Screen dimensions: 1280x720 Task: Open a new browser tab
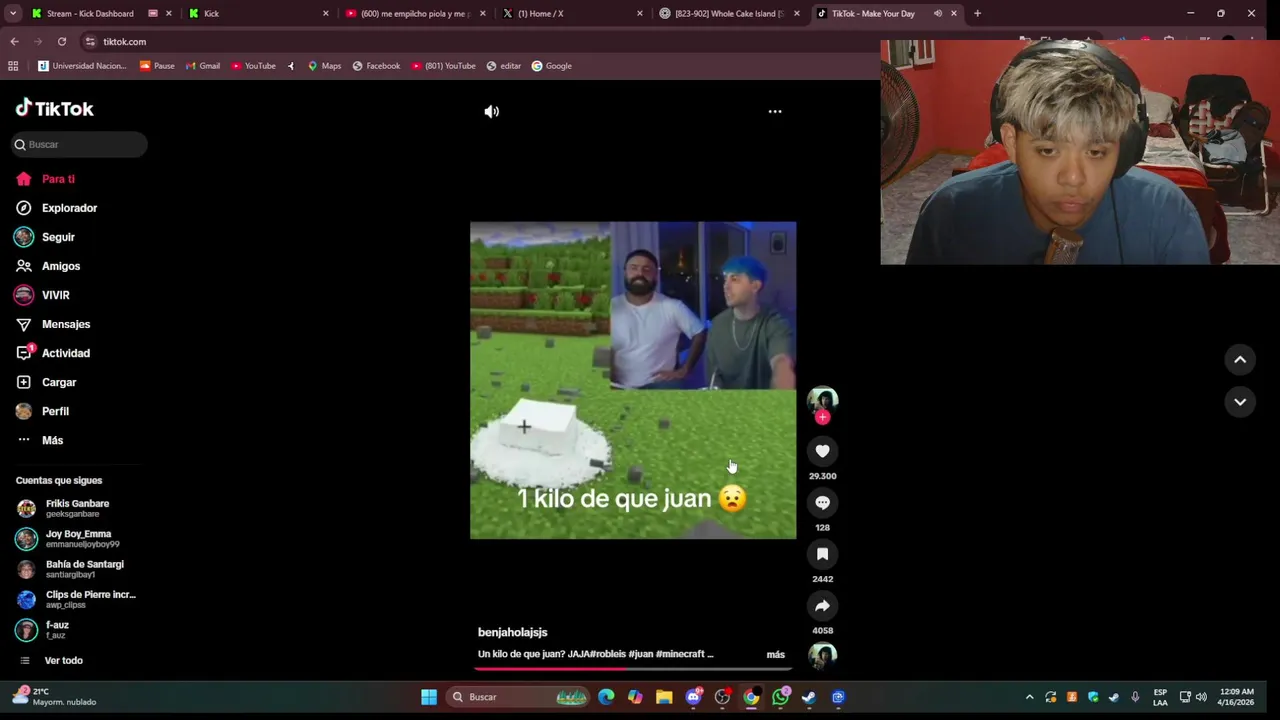[977, 14]
